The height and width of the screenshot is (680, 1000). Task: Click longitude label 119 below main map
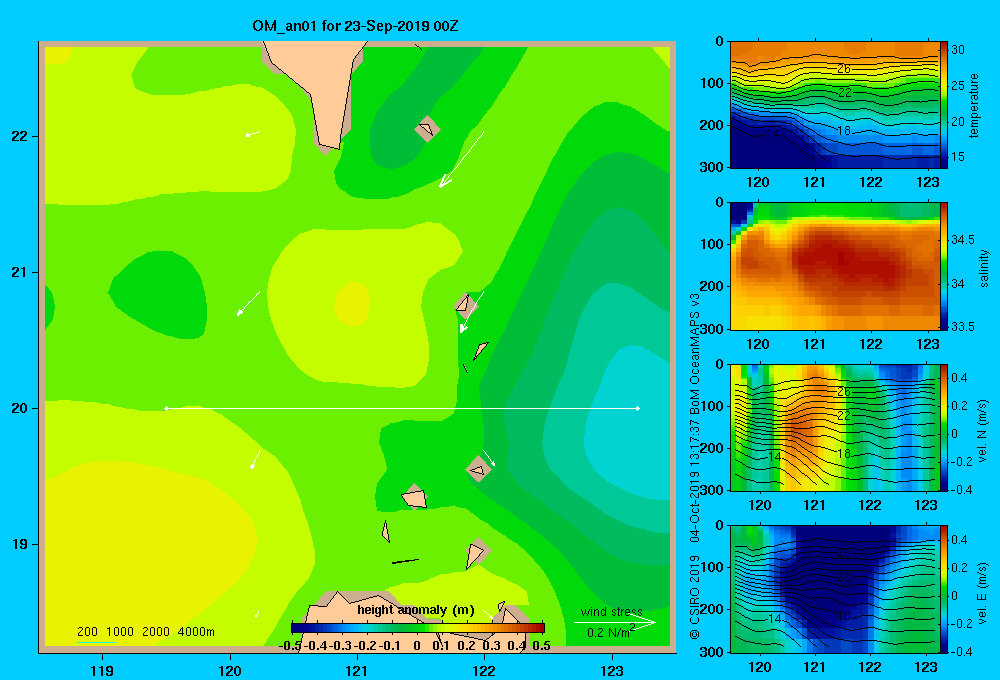pos(102,671)
